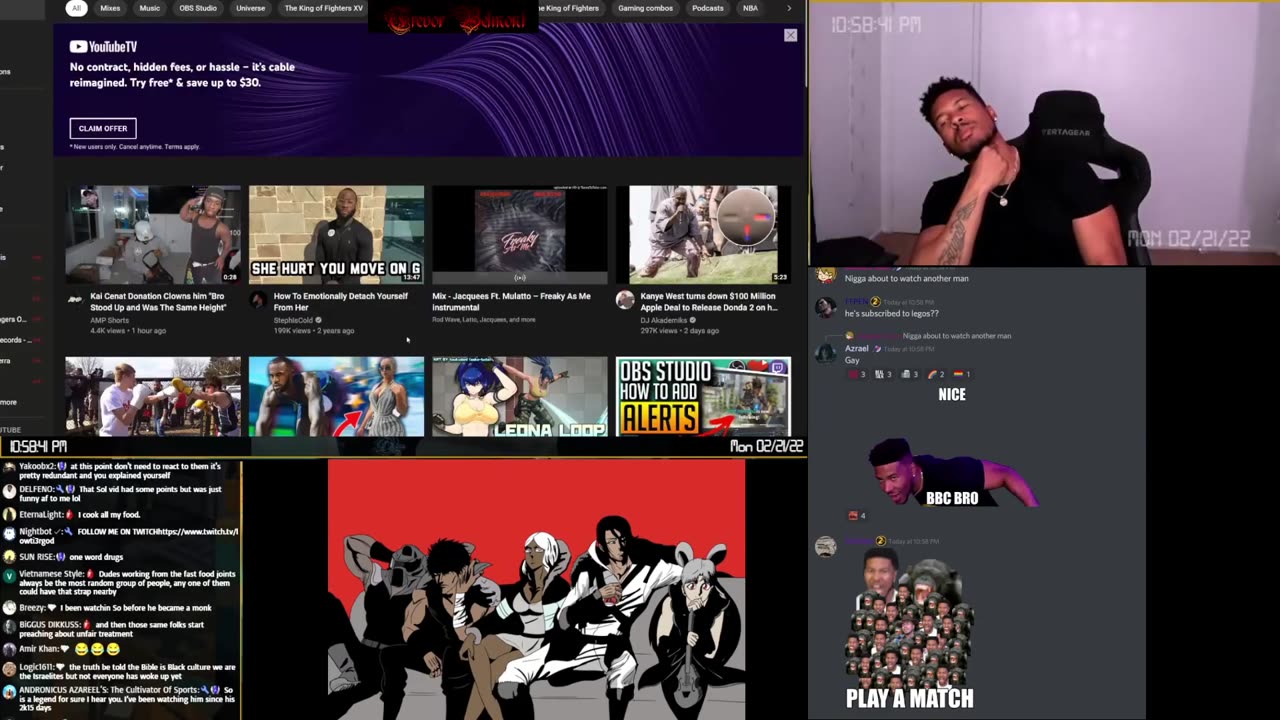Click the "199K views • 2 years ago" text

coord(314,330)
